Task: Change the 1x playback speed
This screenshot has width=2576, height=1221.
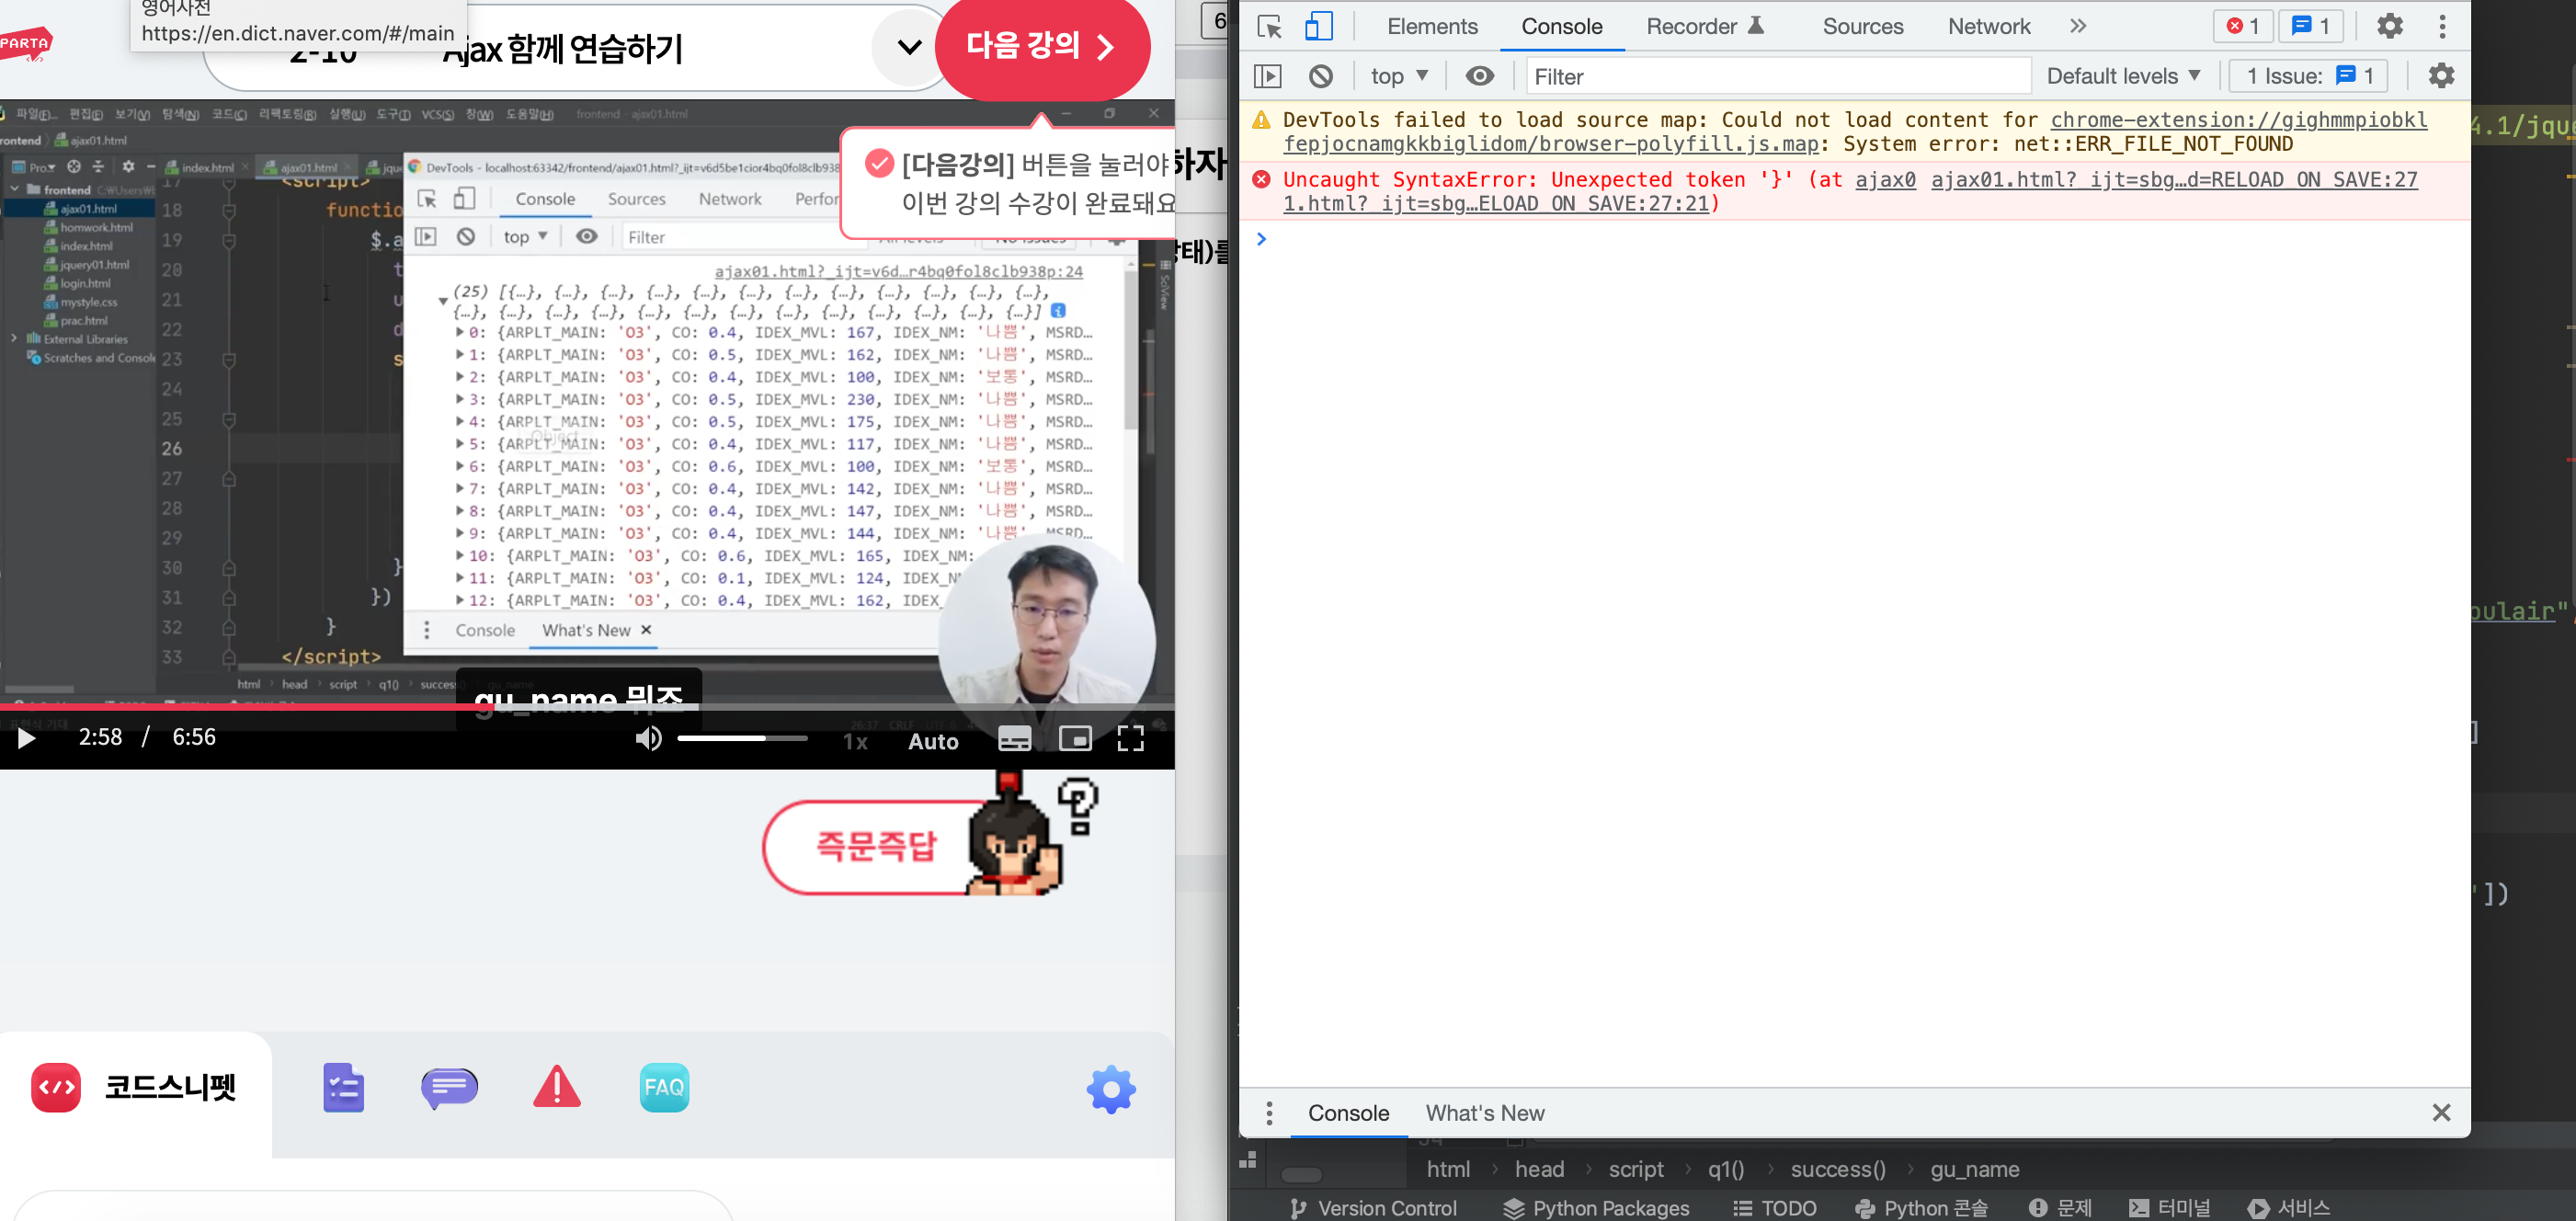Action: 855,741
